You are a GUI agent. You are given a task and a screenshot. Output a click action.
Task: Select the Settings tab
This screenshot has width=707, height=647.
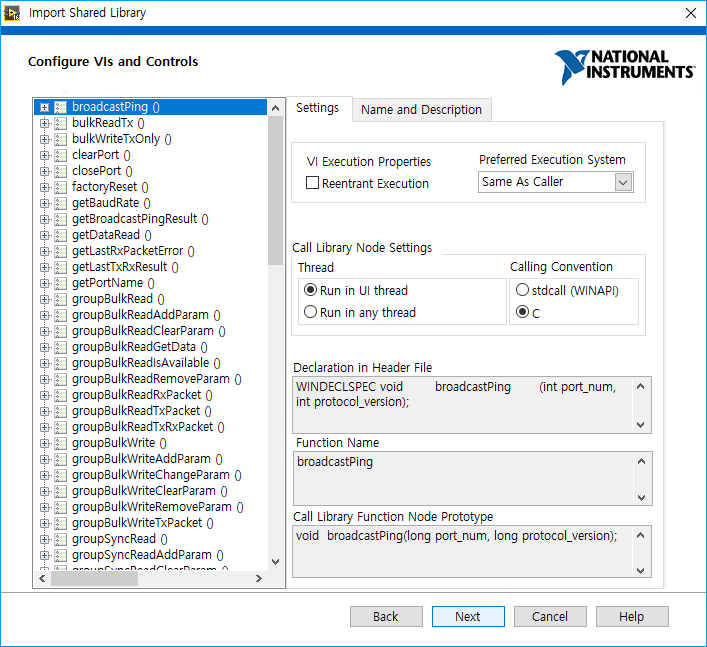tap(317, 108)
